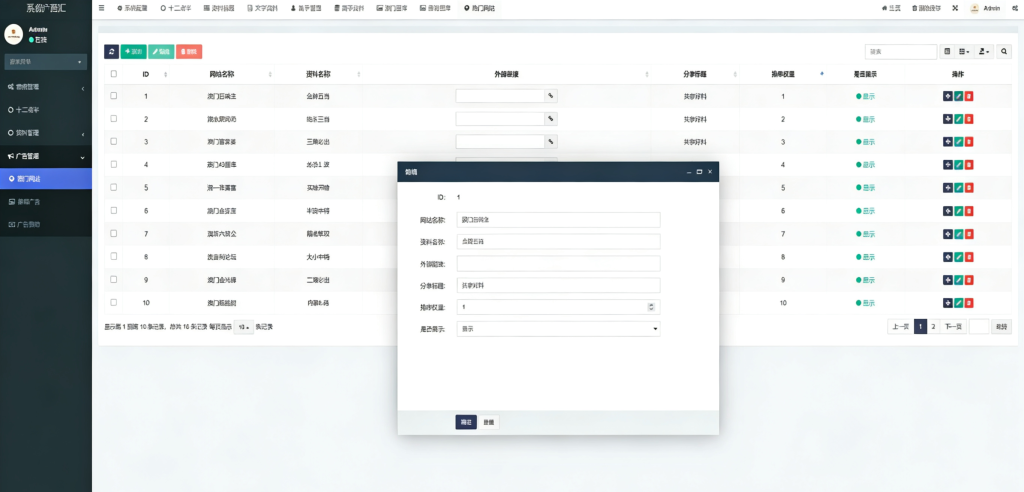Click the dark drag-sort icon in row 9

[948, 280]
